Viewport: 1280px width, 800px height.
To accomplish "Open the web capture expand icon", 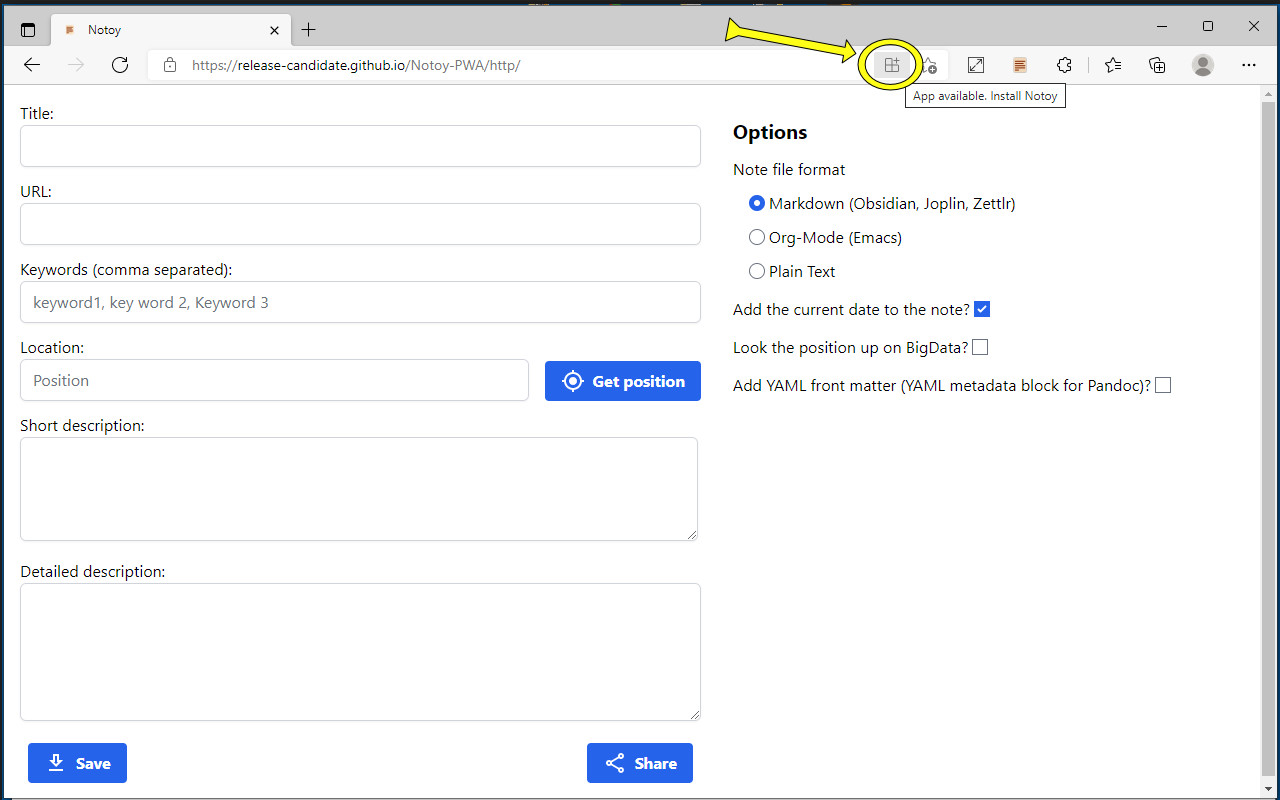I will [x=975, y=65].
